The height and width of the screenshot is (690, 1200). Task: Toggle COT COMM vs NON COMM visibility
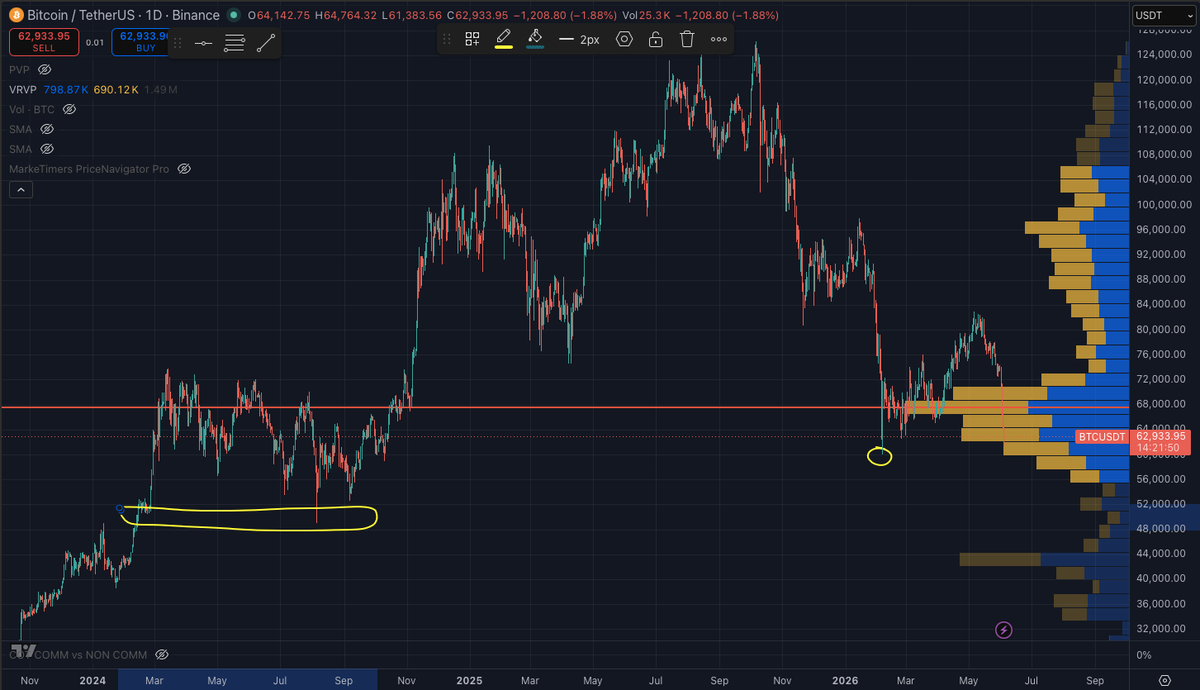point(161,655)
